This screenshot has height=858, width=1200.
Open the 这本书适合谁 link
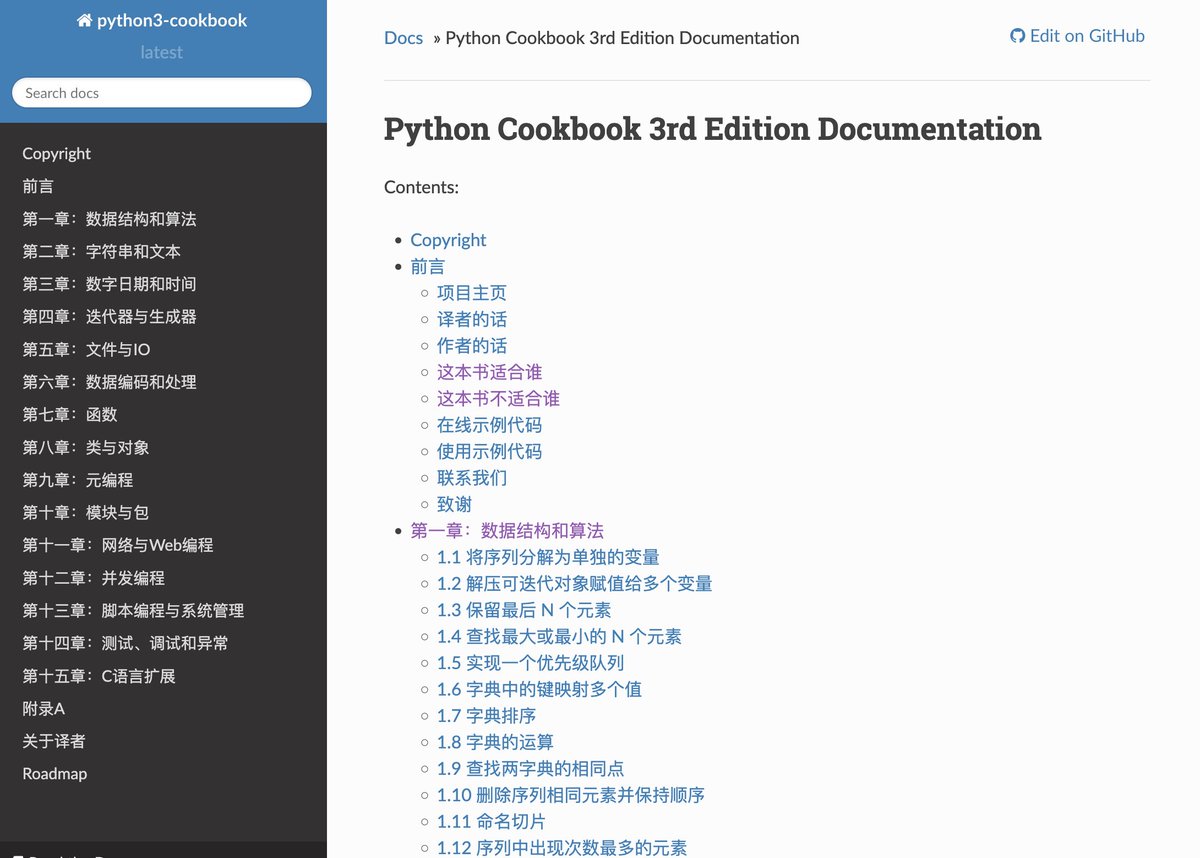click(x=489, y=373)
